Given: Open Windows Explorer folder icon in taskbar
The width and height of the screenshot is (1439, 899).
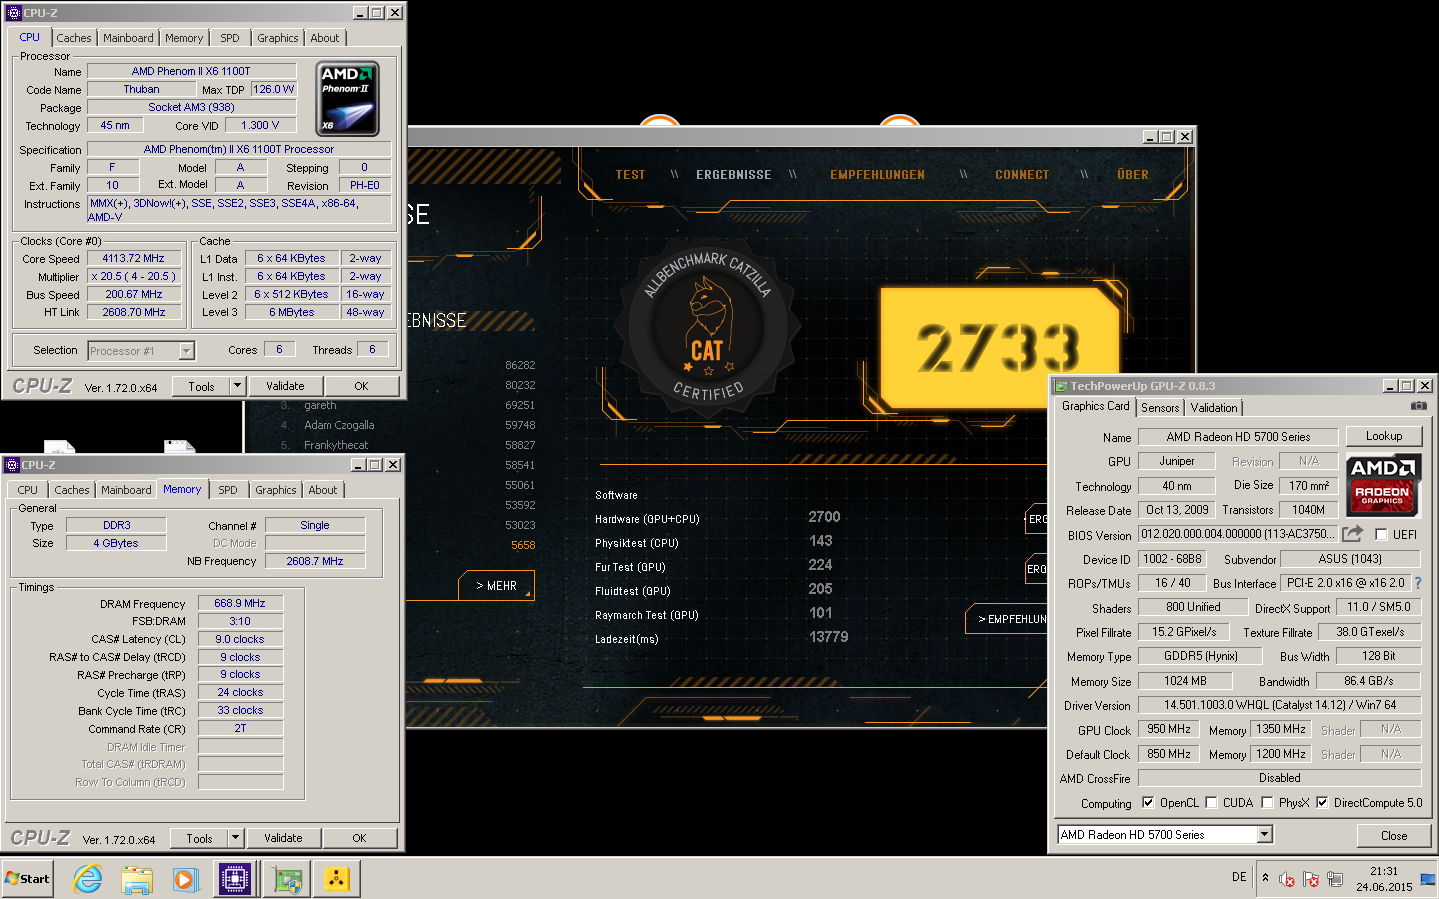Looking at the screenshot, I should pos(137,879).
